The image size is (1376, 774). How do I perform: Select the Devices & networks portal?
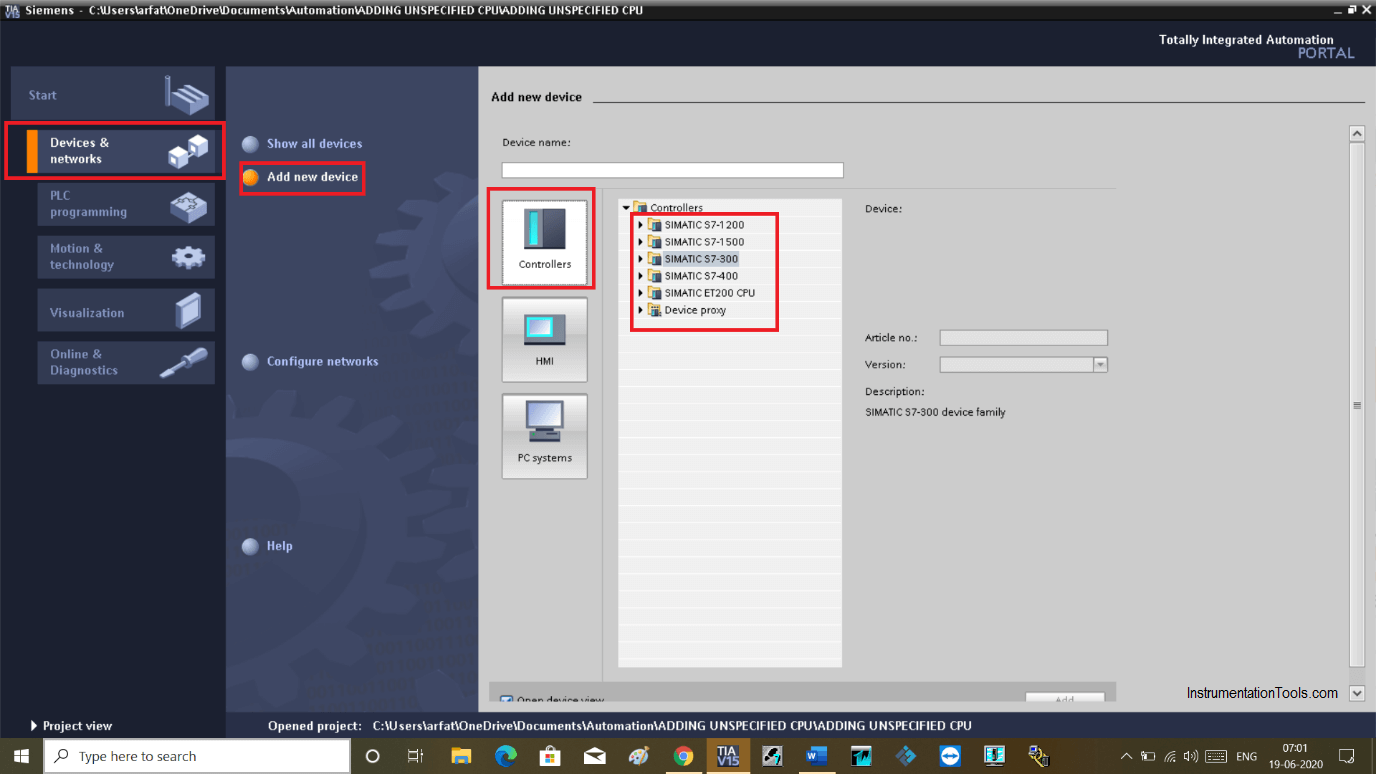pos(120,151)
